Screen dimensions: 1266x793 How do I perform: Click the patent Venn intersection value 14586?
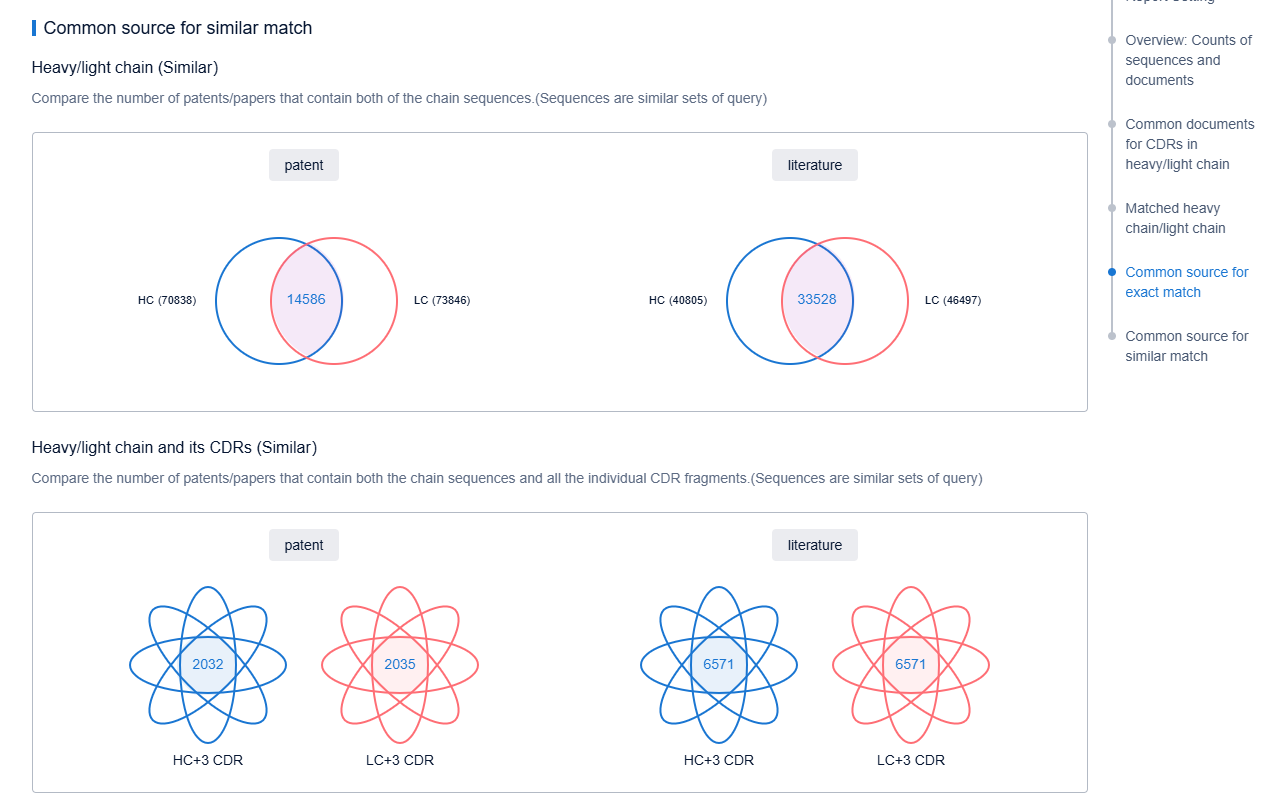[306, 299]
